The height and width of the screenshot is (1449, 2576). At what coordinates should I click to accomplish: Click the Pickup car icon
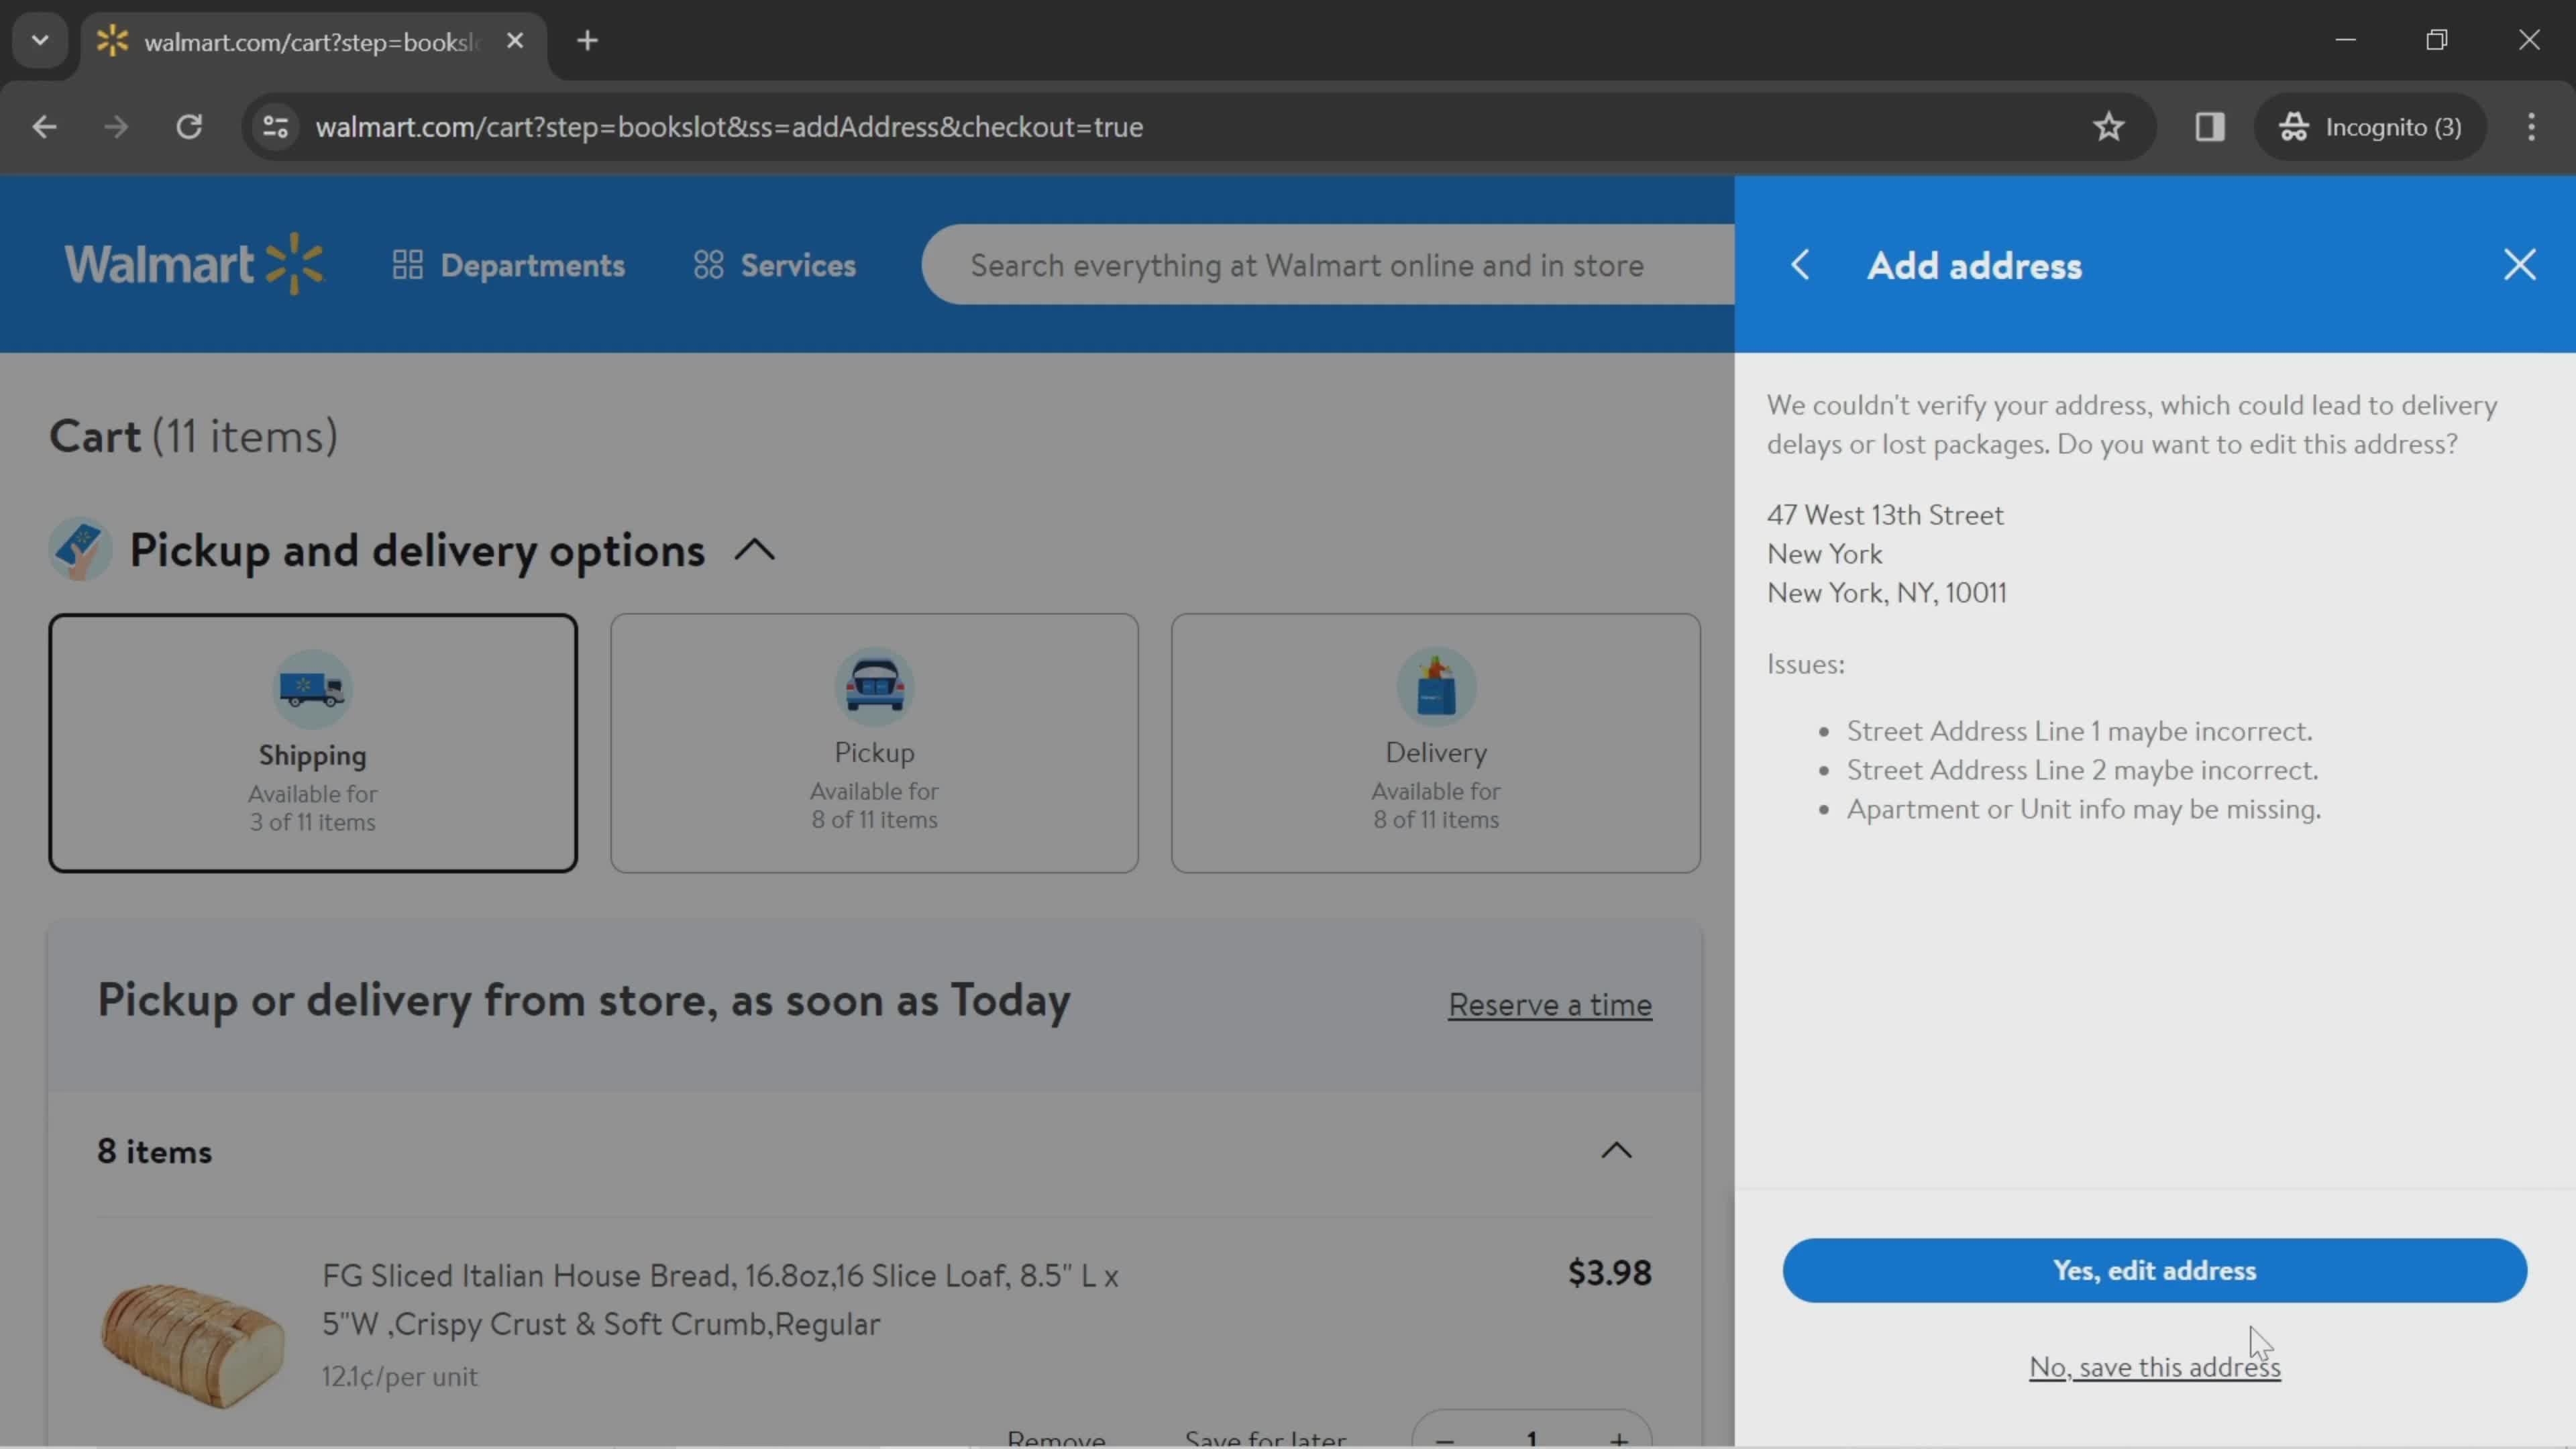coord(874,686)
